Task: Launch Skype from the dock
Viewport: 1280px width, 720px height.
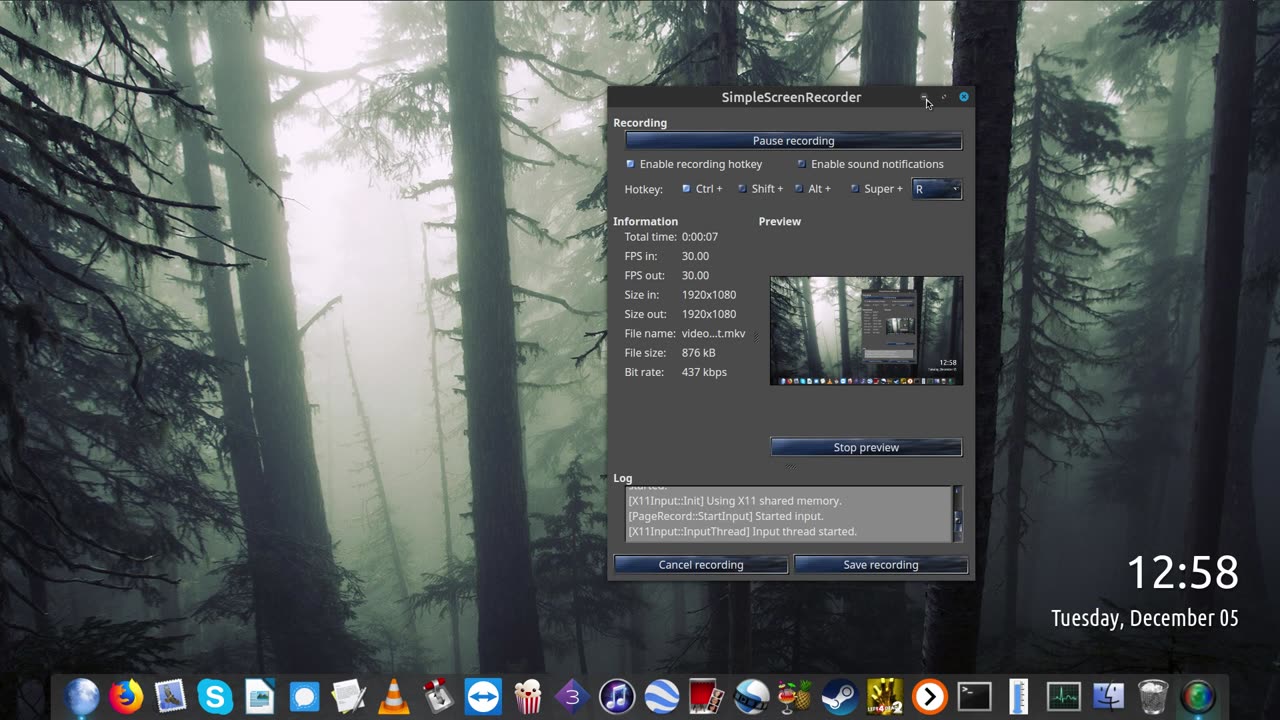Action: coord(216,696)
